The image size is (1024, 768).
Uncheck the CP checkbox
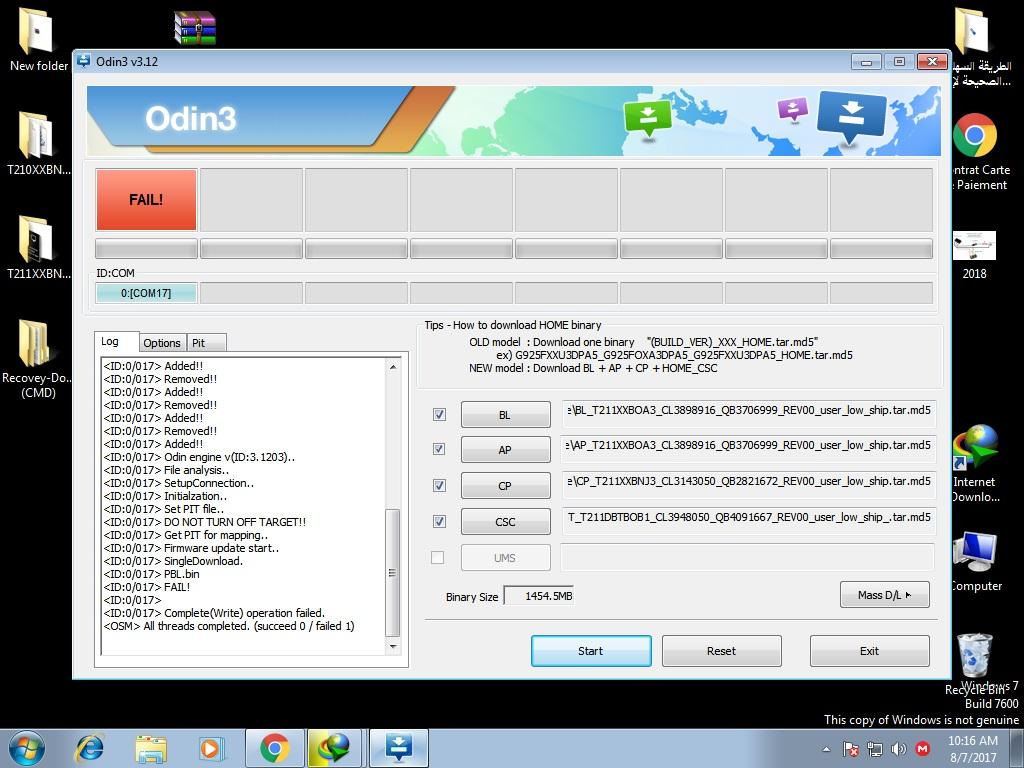pos(440,485)
